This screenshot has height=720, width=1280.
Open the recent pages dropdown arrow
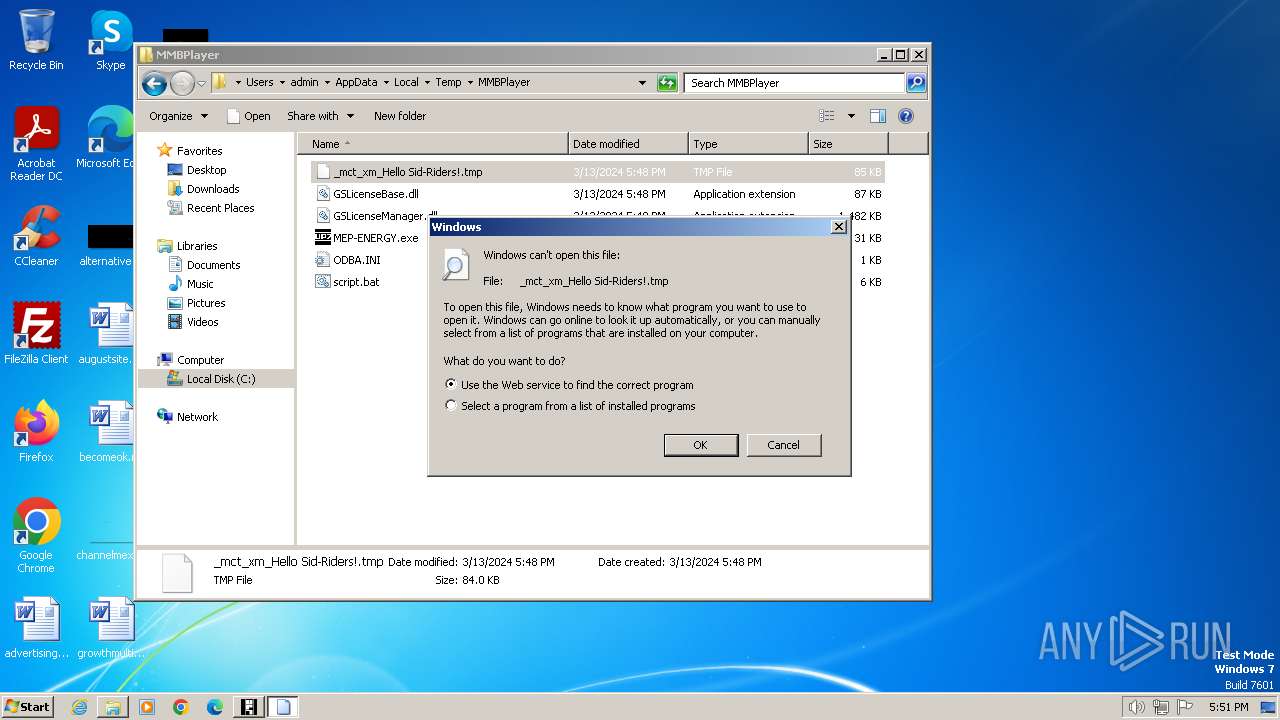[x=201, y=83]
